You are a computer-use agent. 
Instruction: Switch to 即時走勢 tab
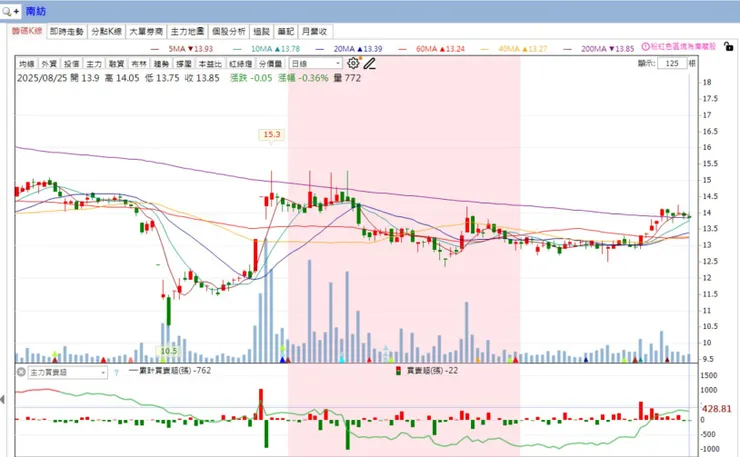point(67,32)
